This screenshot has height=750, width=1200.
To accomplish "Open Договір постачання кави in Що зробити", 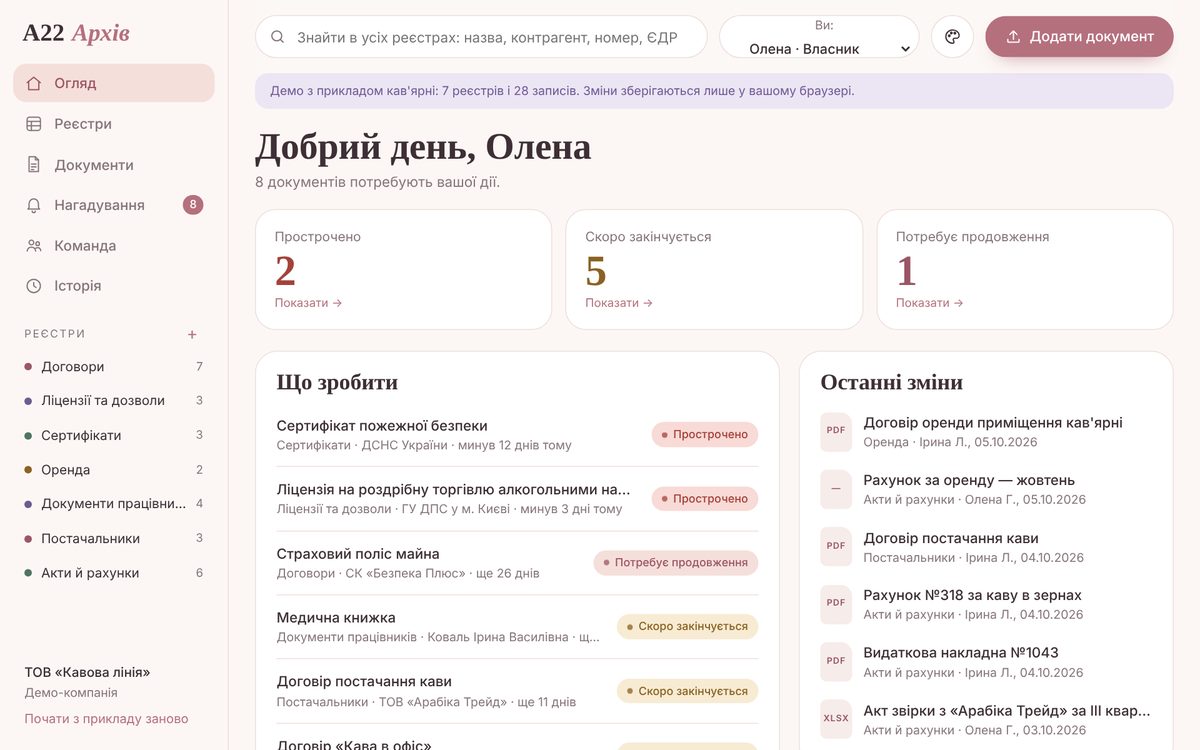I will pyautogui.click(x=517, y=691).
